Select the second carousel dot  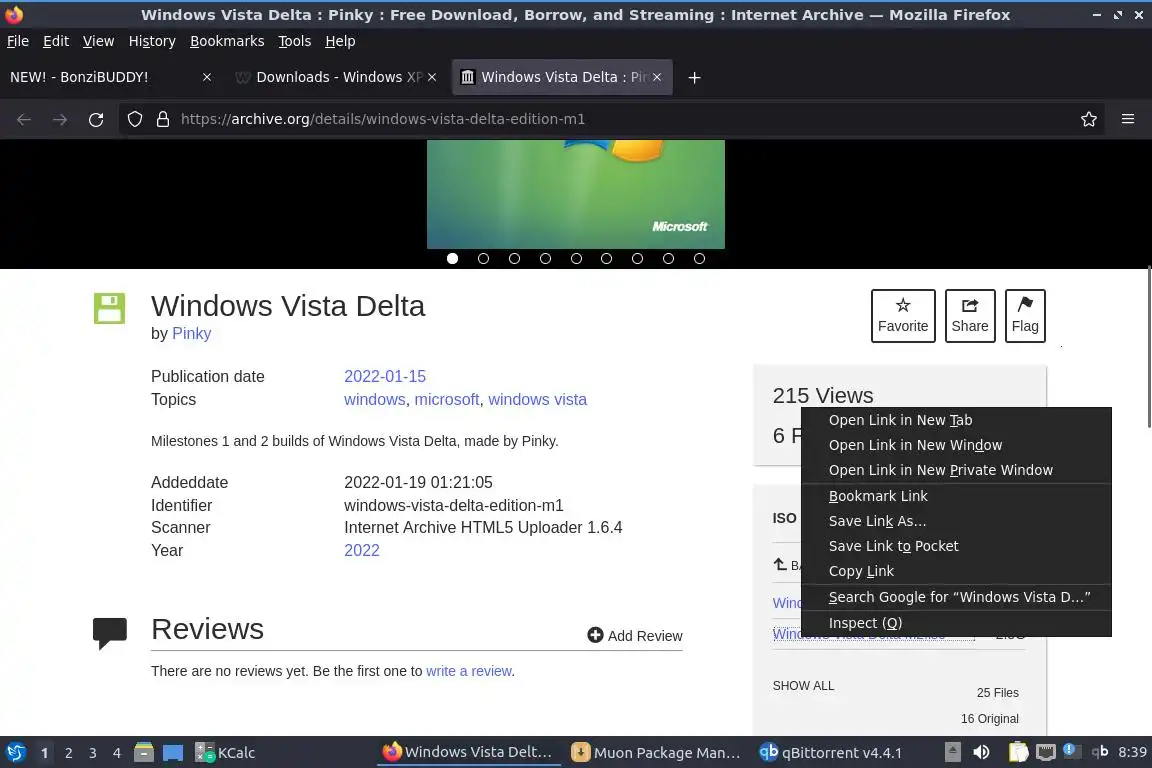point(483,259)
